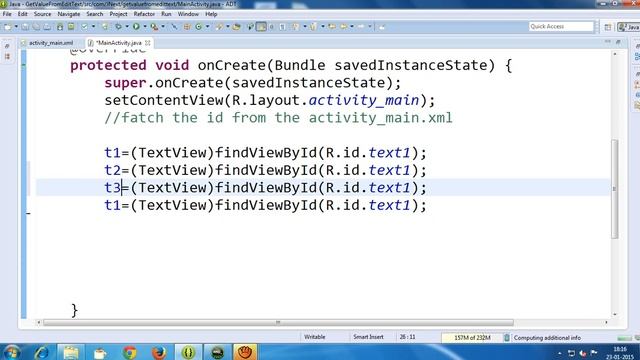Open the Android Virtual Device Manager icon
The height and width of the screenshot is (360, 640).
71,27
